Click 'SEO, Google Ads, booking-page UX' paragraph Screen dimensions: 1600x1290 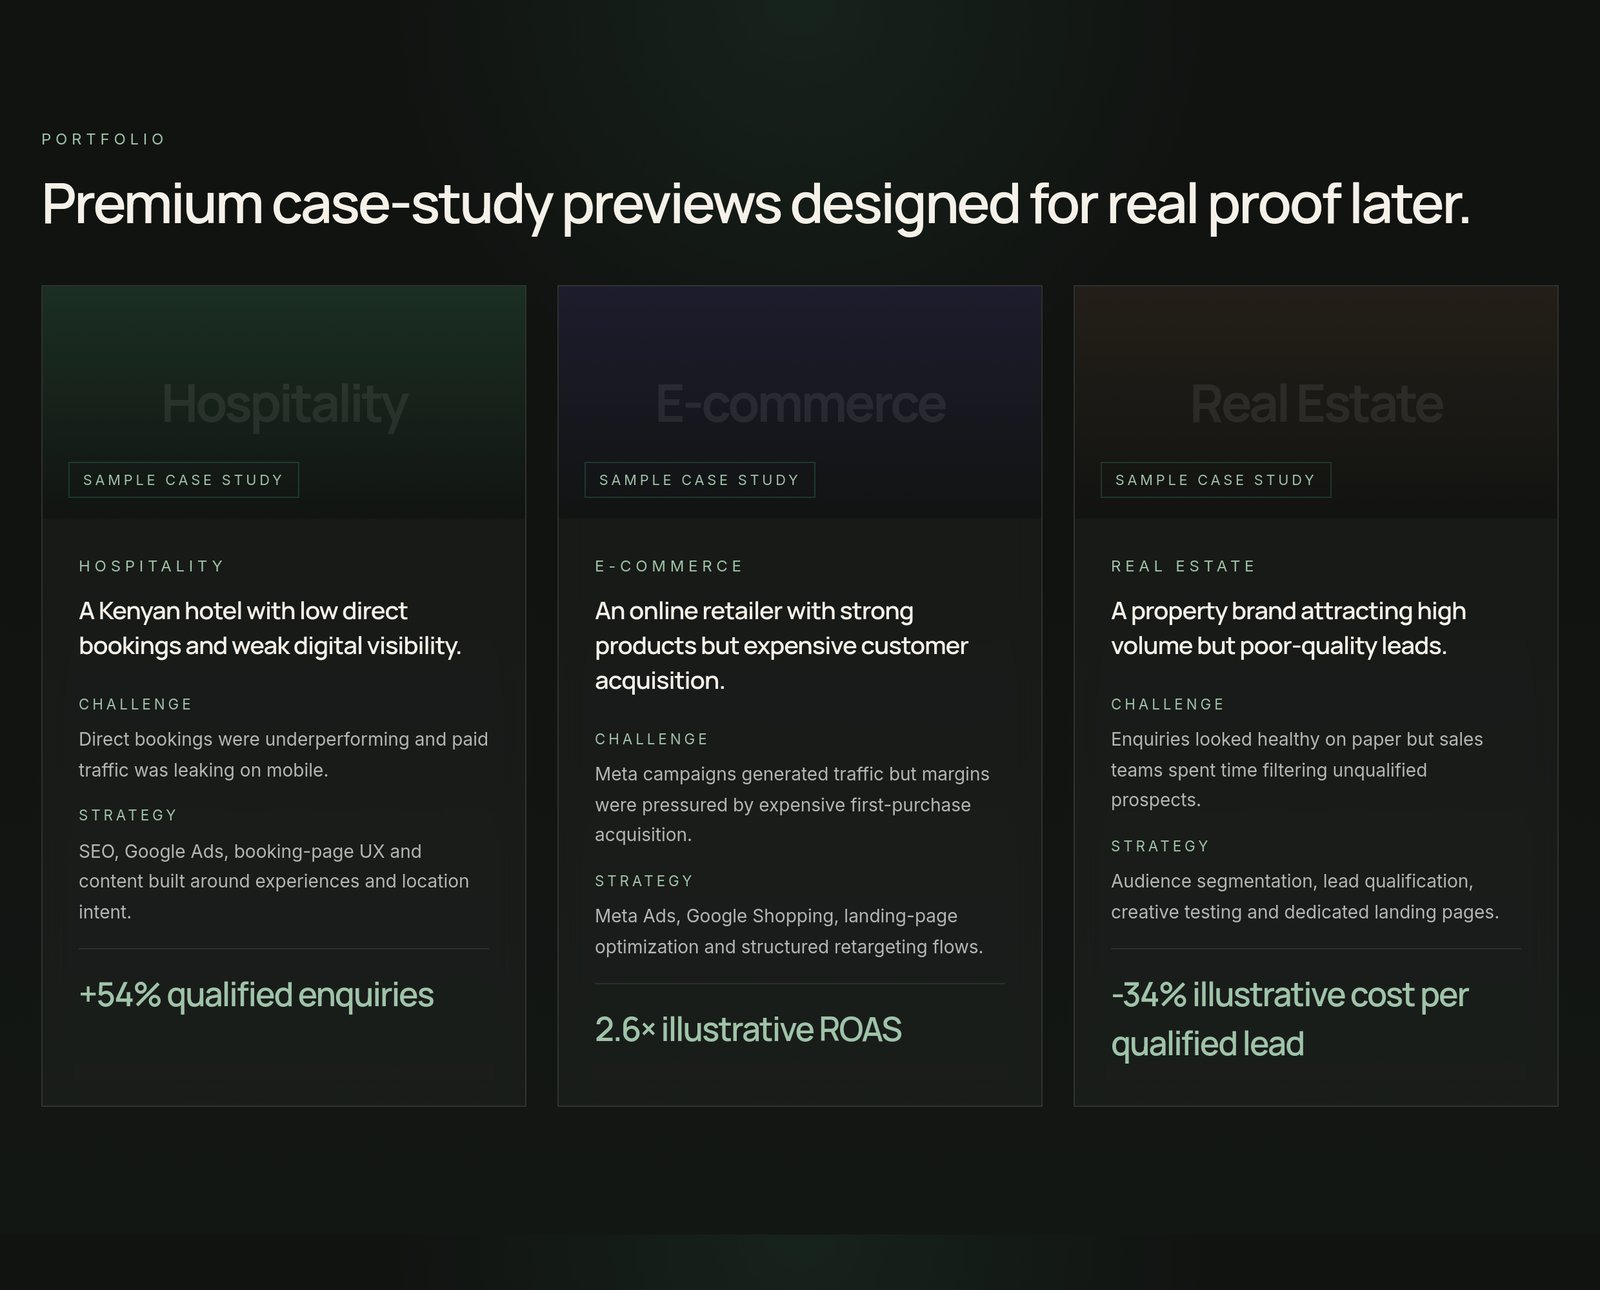274,881
